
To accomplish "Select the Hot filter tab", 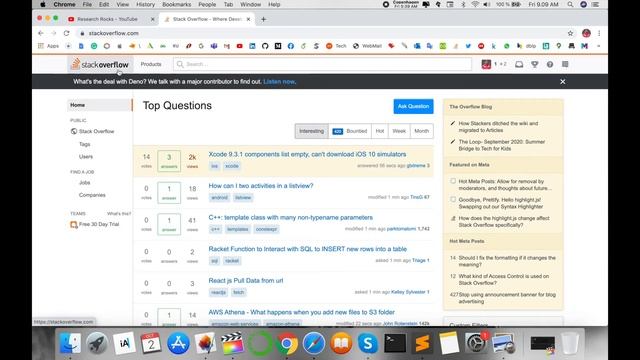I will pyautogui.click(x=380, y=131).
